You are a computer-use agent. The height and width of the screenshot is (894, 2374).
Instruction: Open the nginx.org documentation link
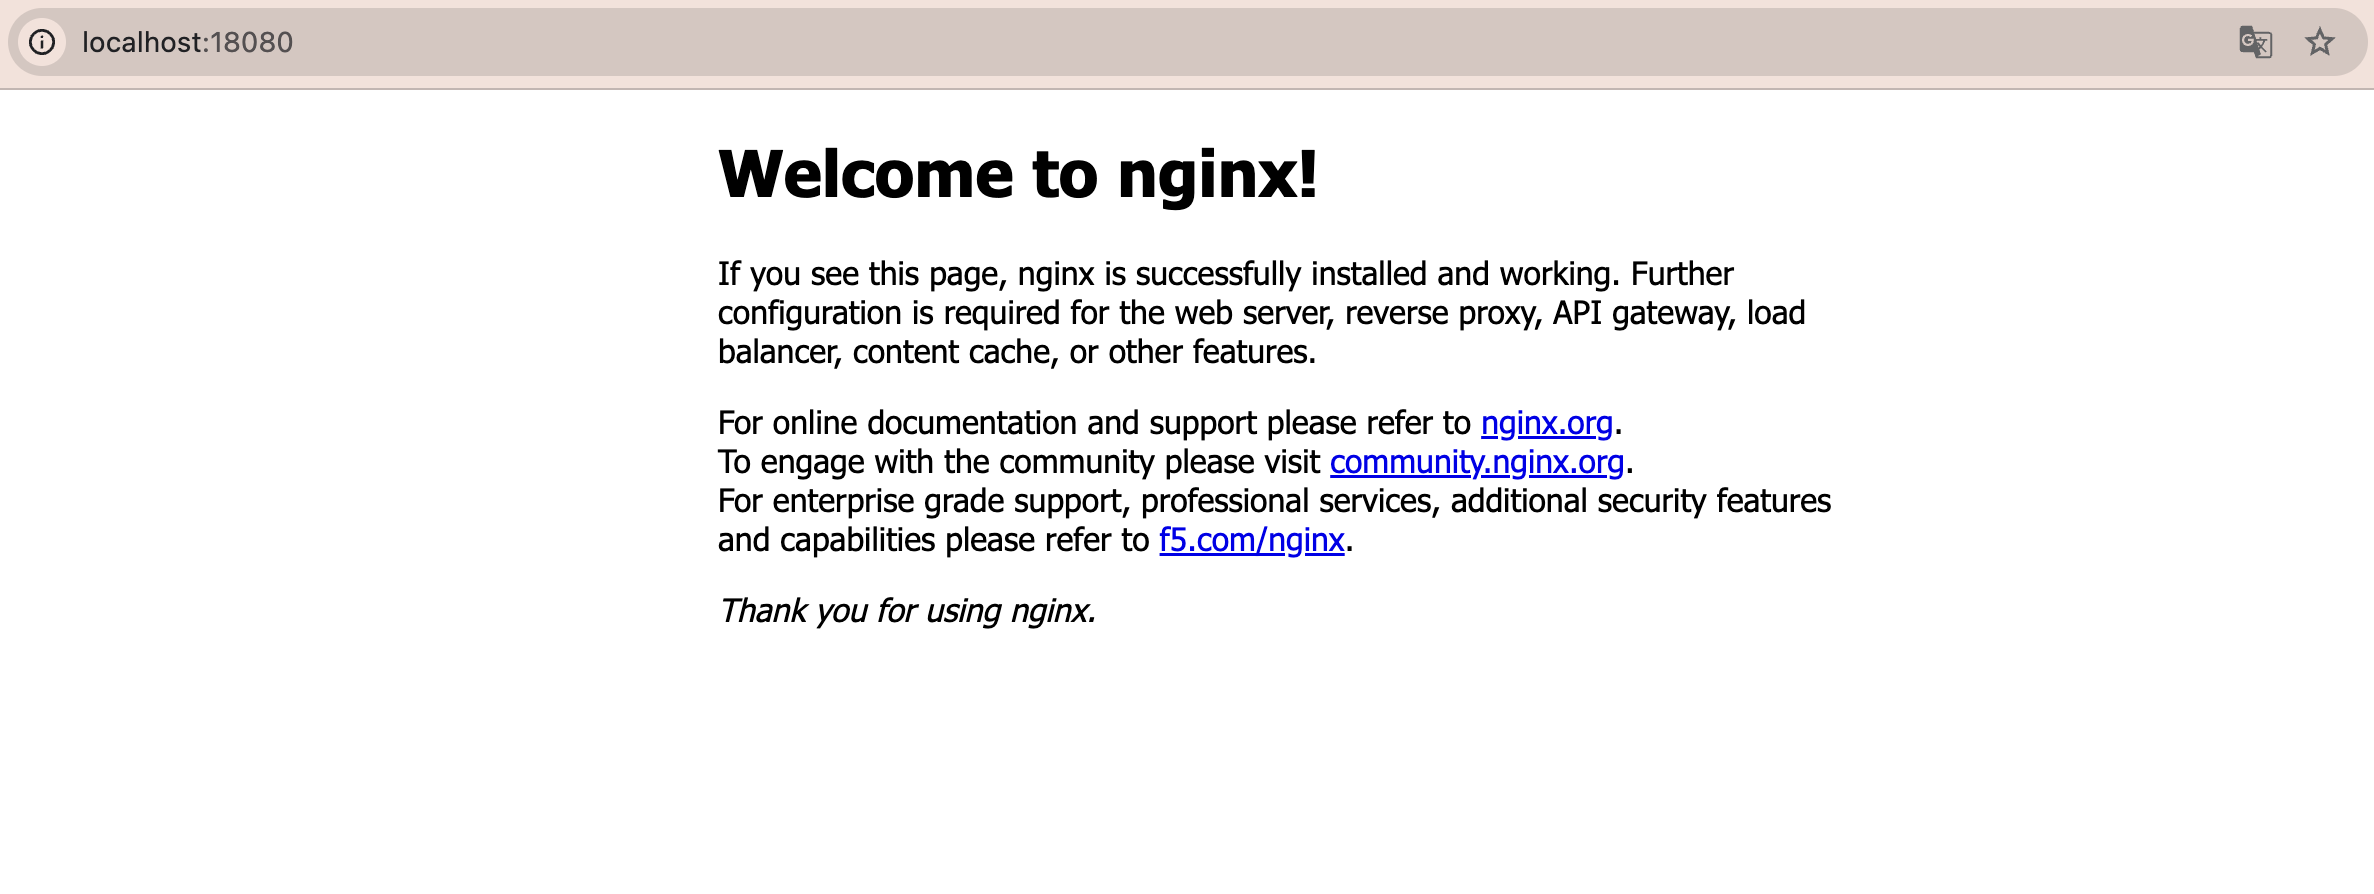(x=1547, y=423)
